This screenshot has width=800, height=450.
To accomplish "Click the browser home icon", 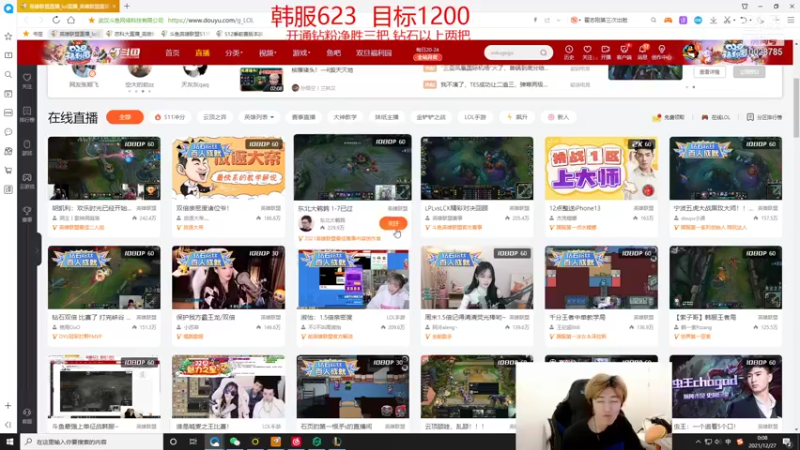I will tap(71, 20).
